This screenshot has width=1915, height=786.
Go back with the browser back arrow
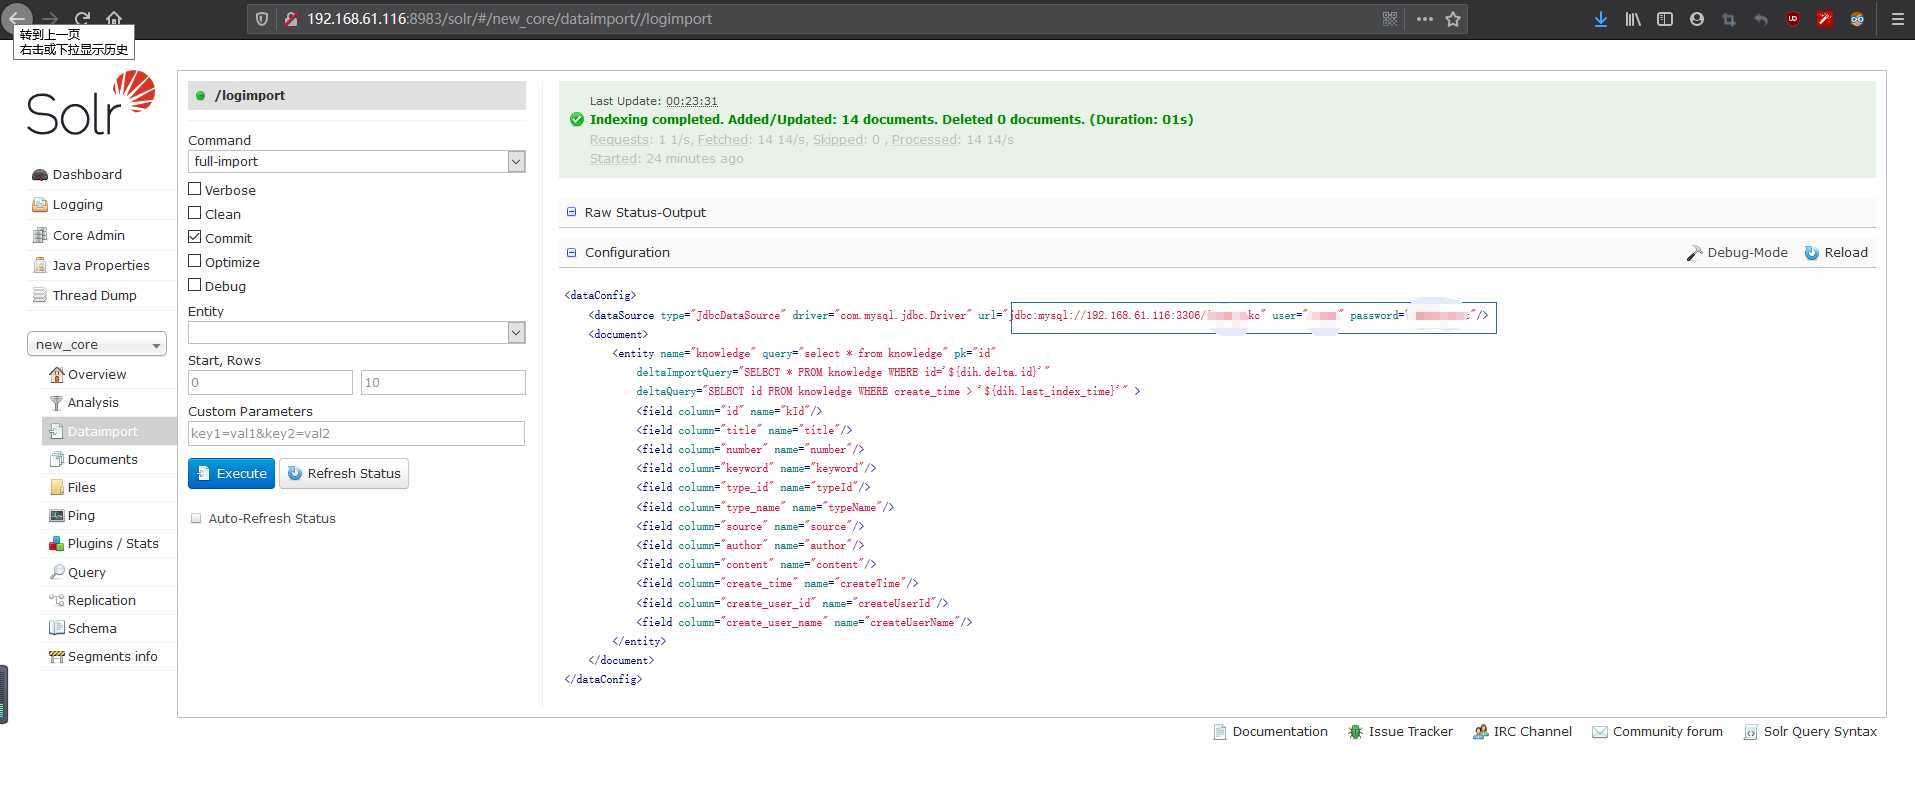(x=17, y=18)
